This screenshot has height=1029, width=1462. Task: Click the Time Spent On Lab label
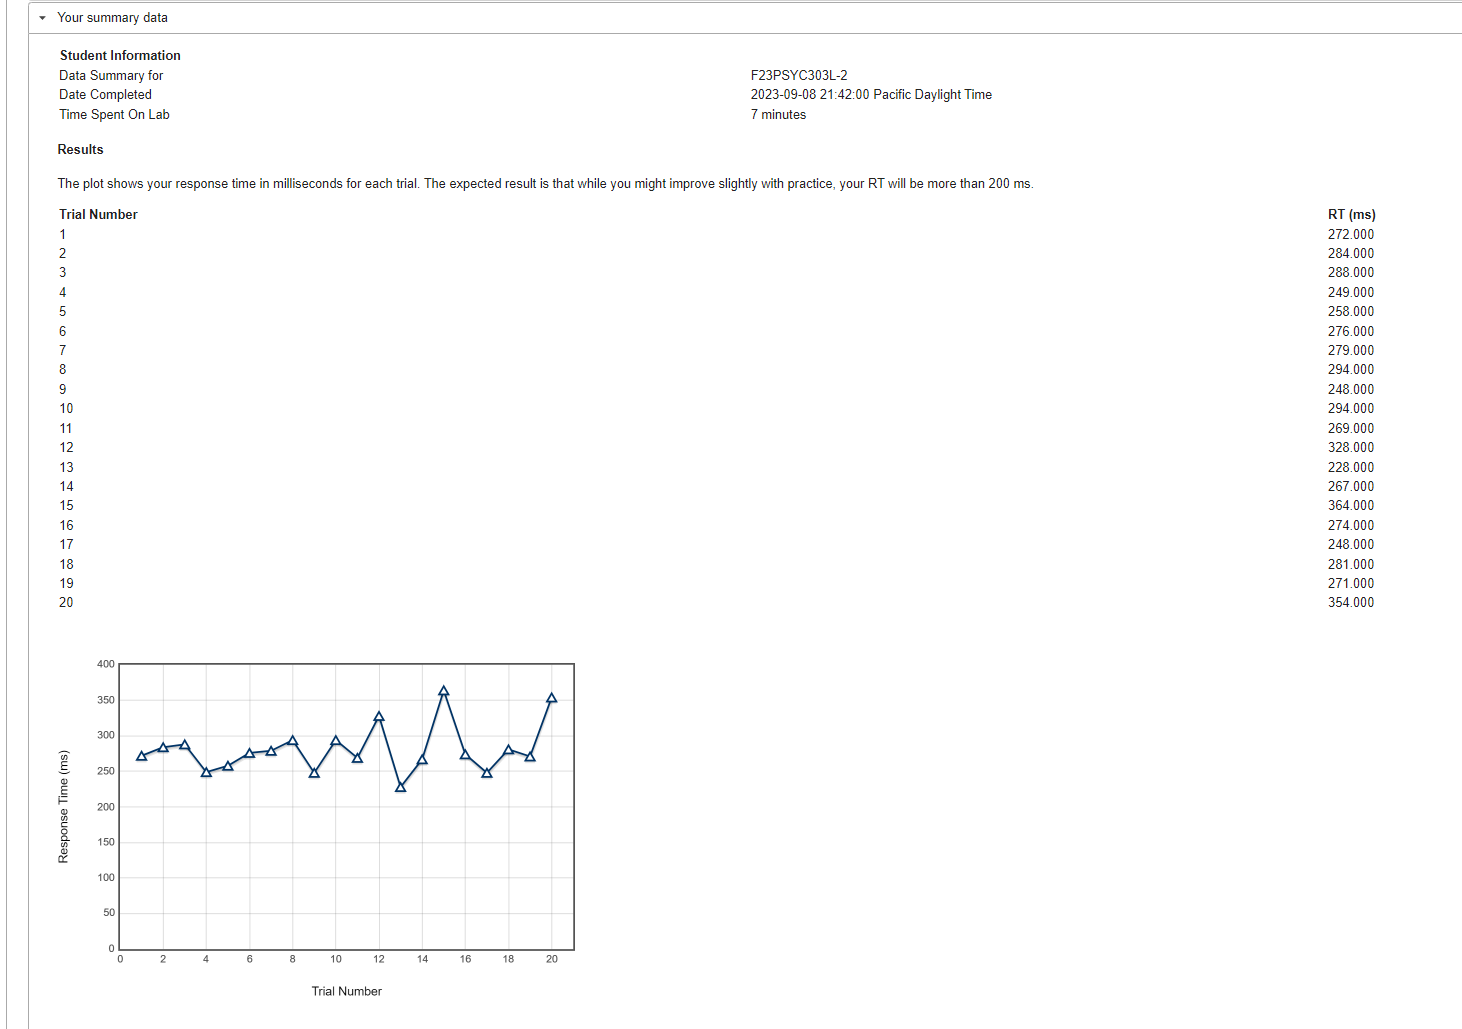click(114, 115)
